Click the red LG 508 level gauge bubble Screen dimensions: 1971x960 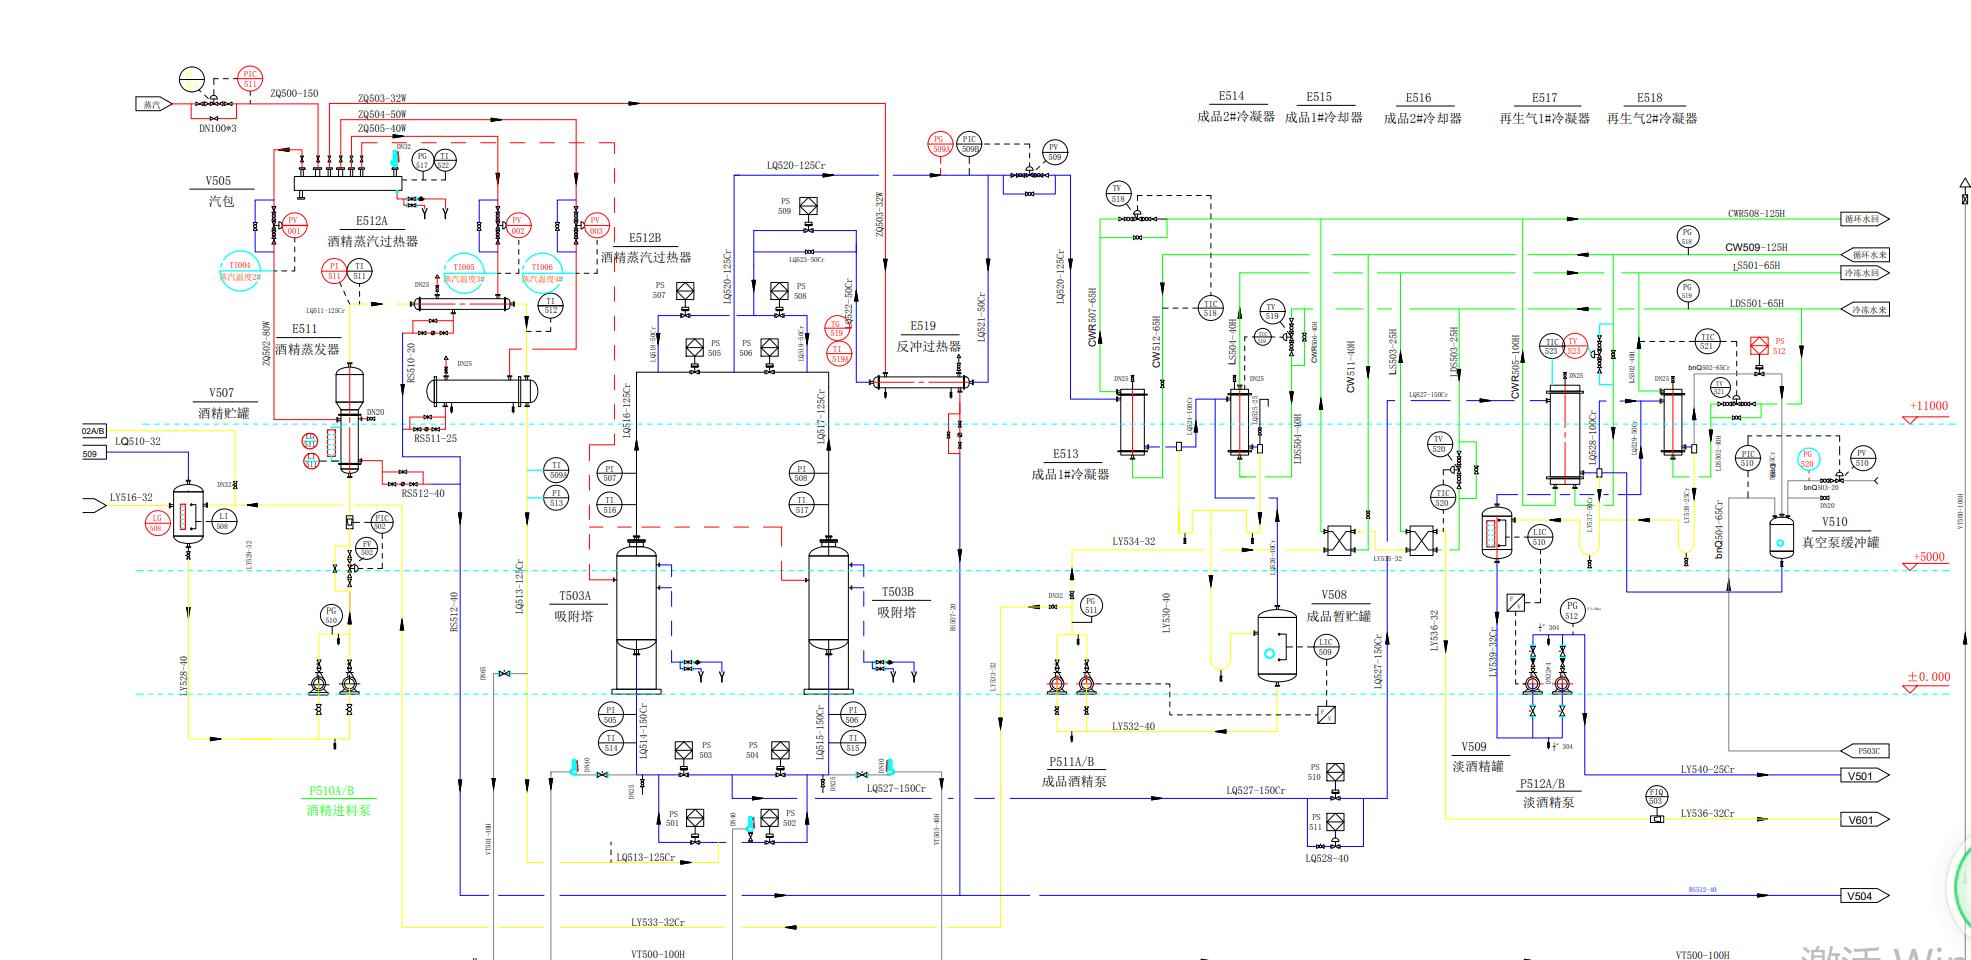tap(156, 522)
